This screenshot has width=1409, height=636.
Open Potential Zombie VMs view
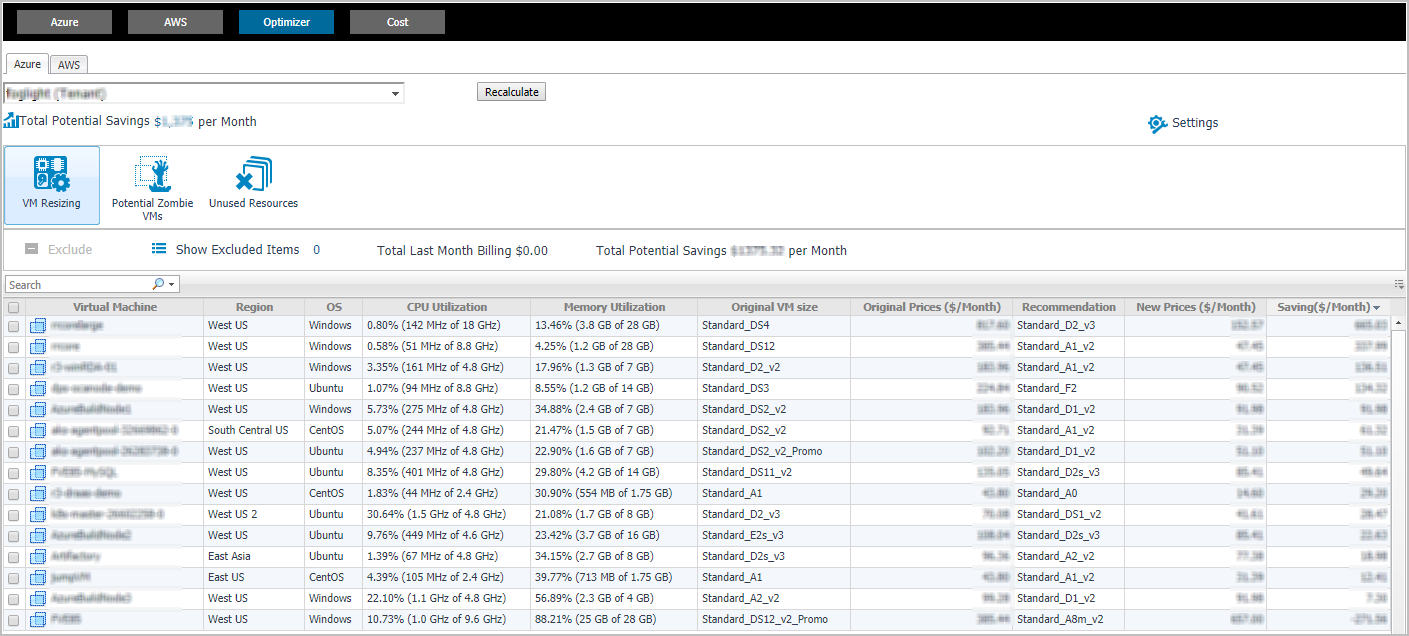click(x=152, y=173)
